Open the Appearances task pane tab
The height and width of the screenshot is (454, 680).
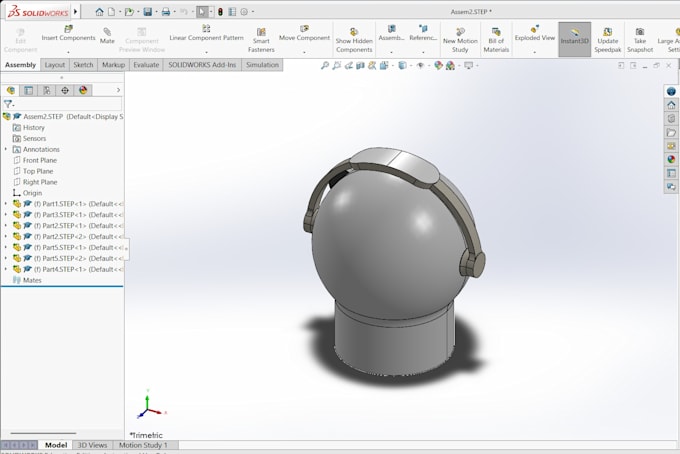click(671, 159)
